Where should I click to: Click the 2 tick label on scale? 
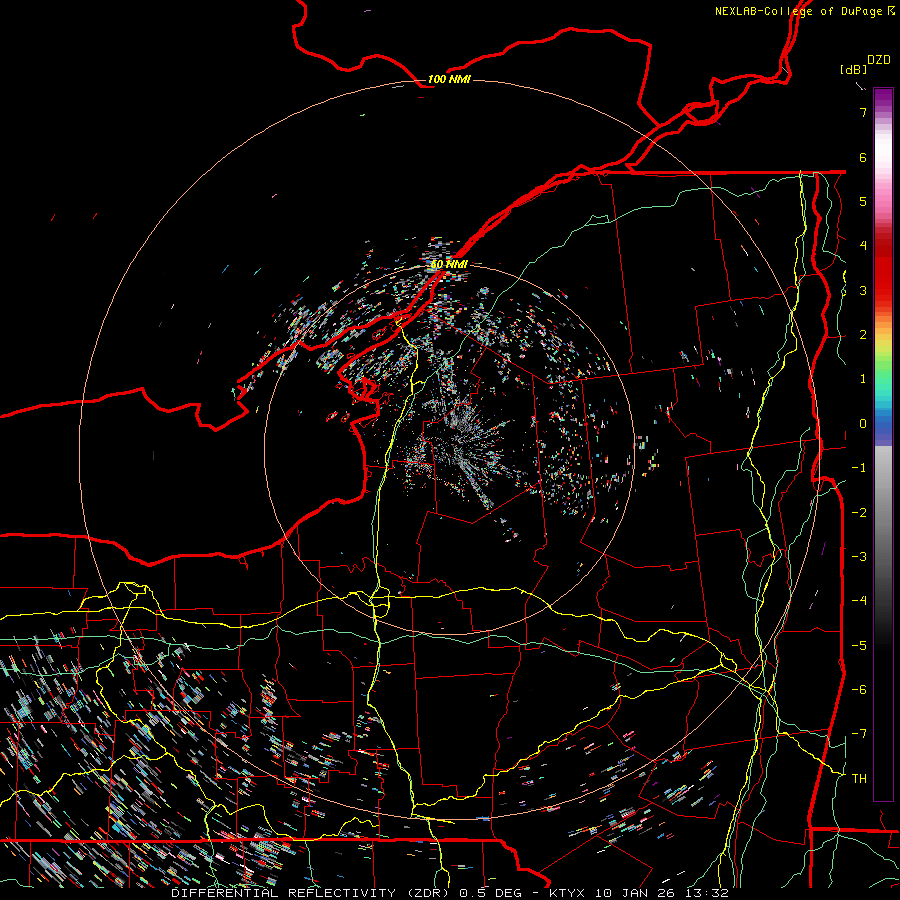click(863, 335)
